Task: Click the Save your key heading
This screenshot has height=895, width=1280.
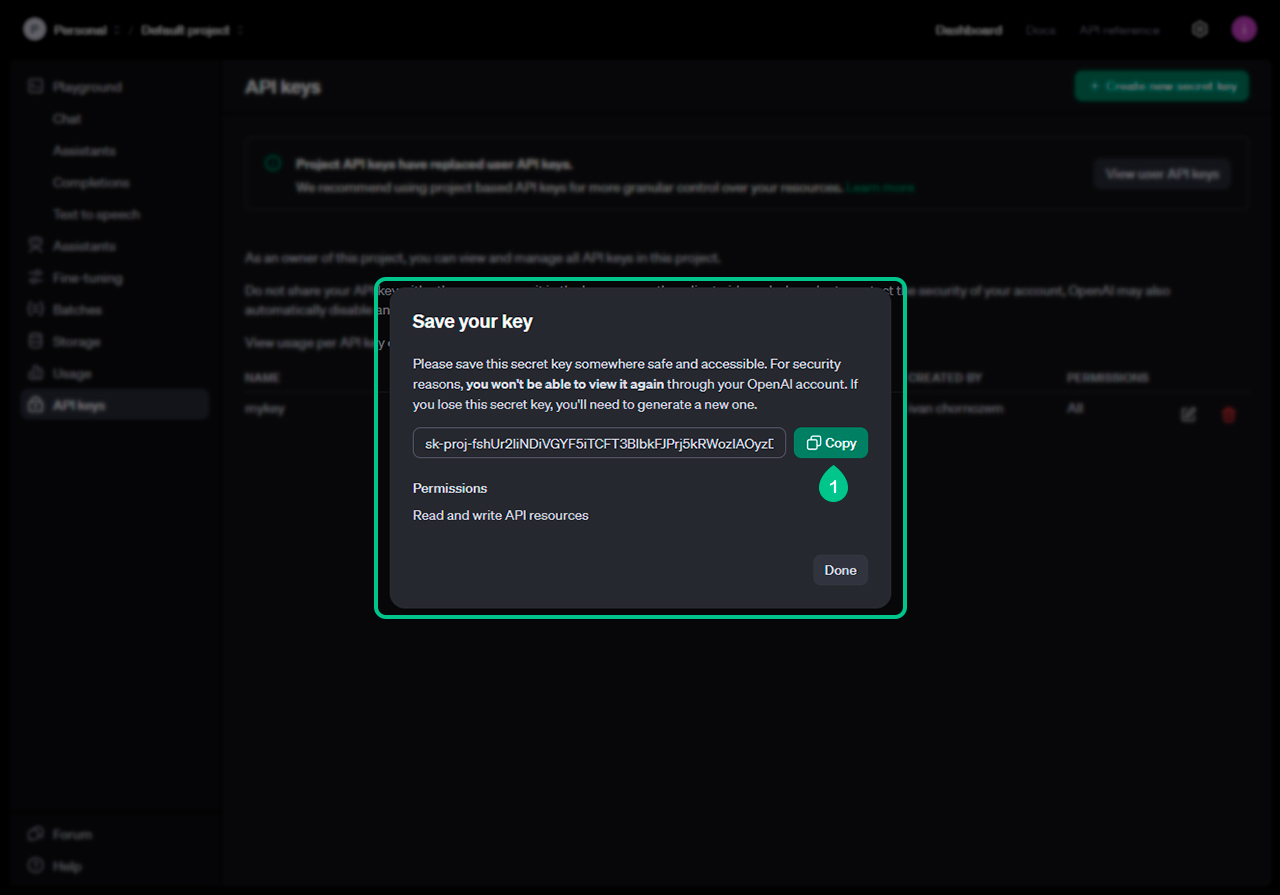Action: [473, 322]
